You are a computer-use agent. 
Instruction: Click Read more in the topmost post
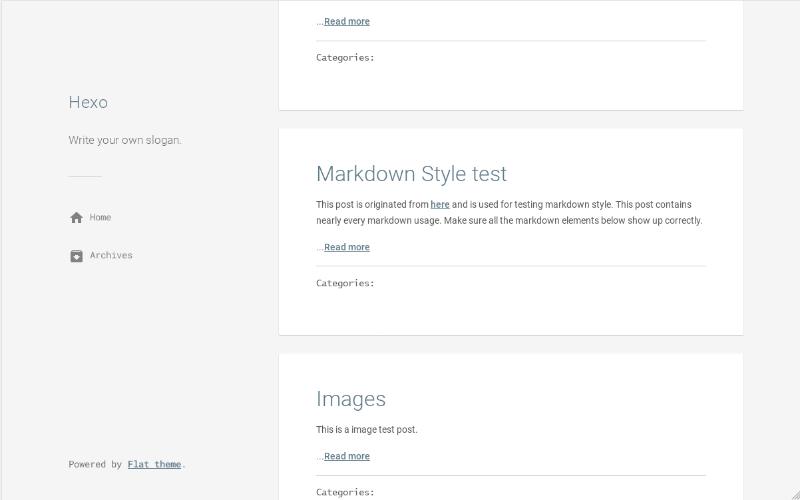pyautogui.click(x=346, y=21)
